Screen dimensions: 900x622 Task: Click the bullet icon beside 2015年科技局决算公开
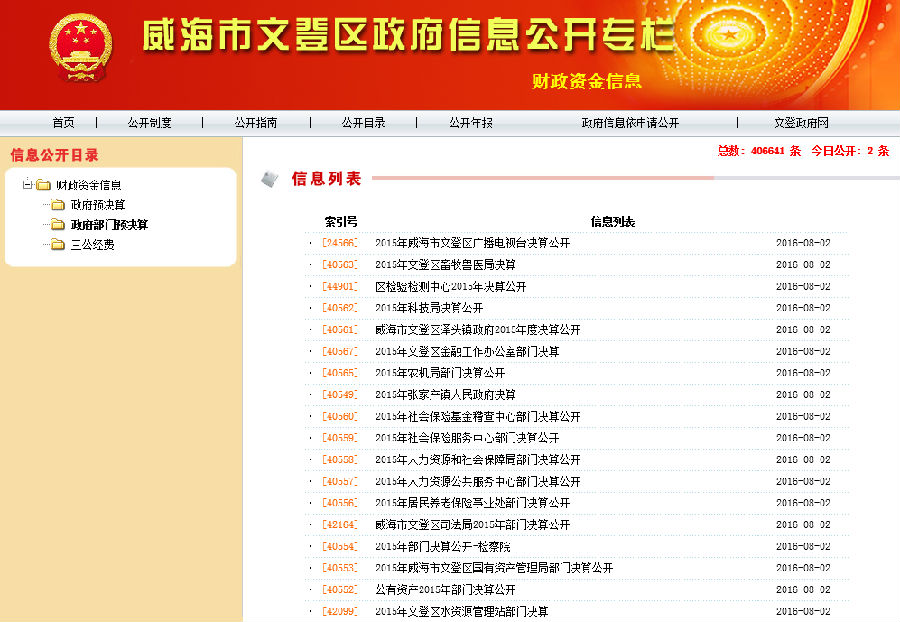[x=310, y=308]
